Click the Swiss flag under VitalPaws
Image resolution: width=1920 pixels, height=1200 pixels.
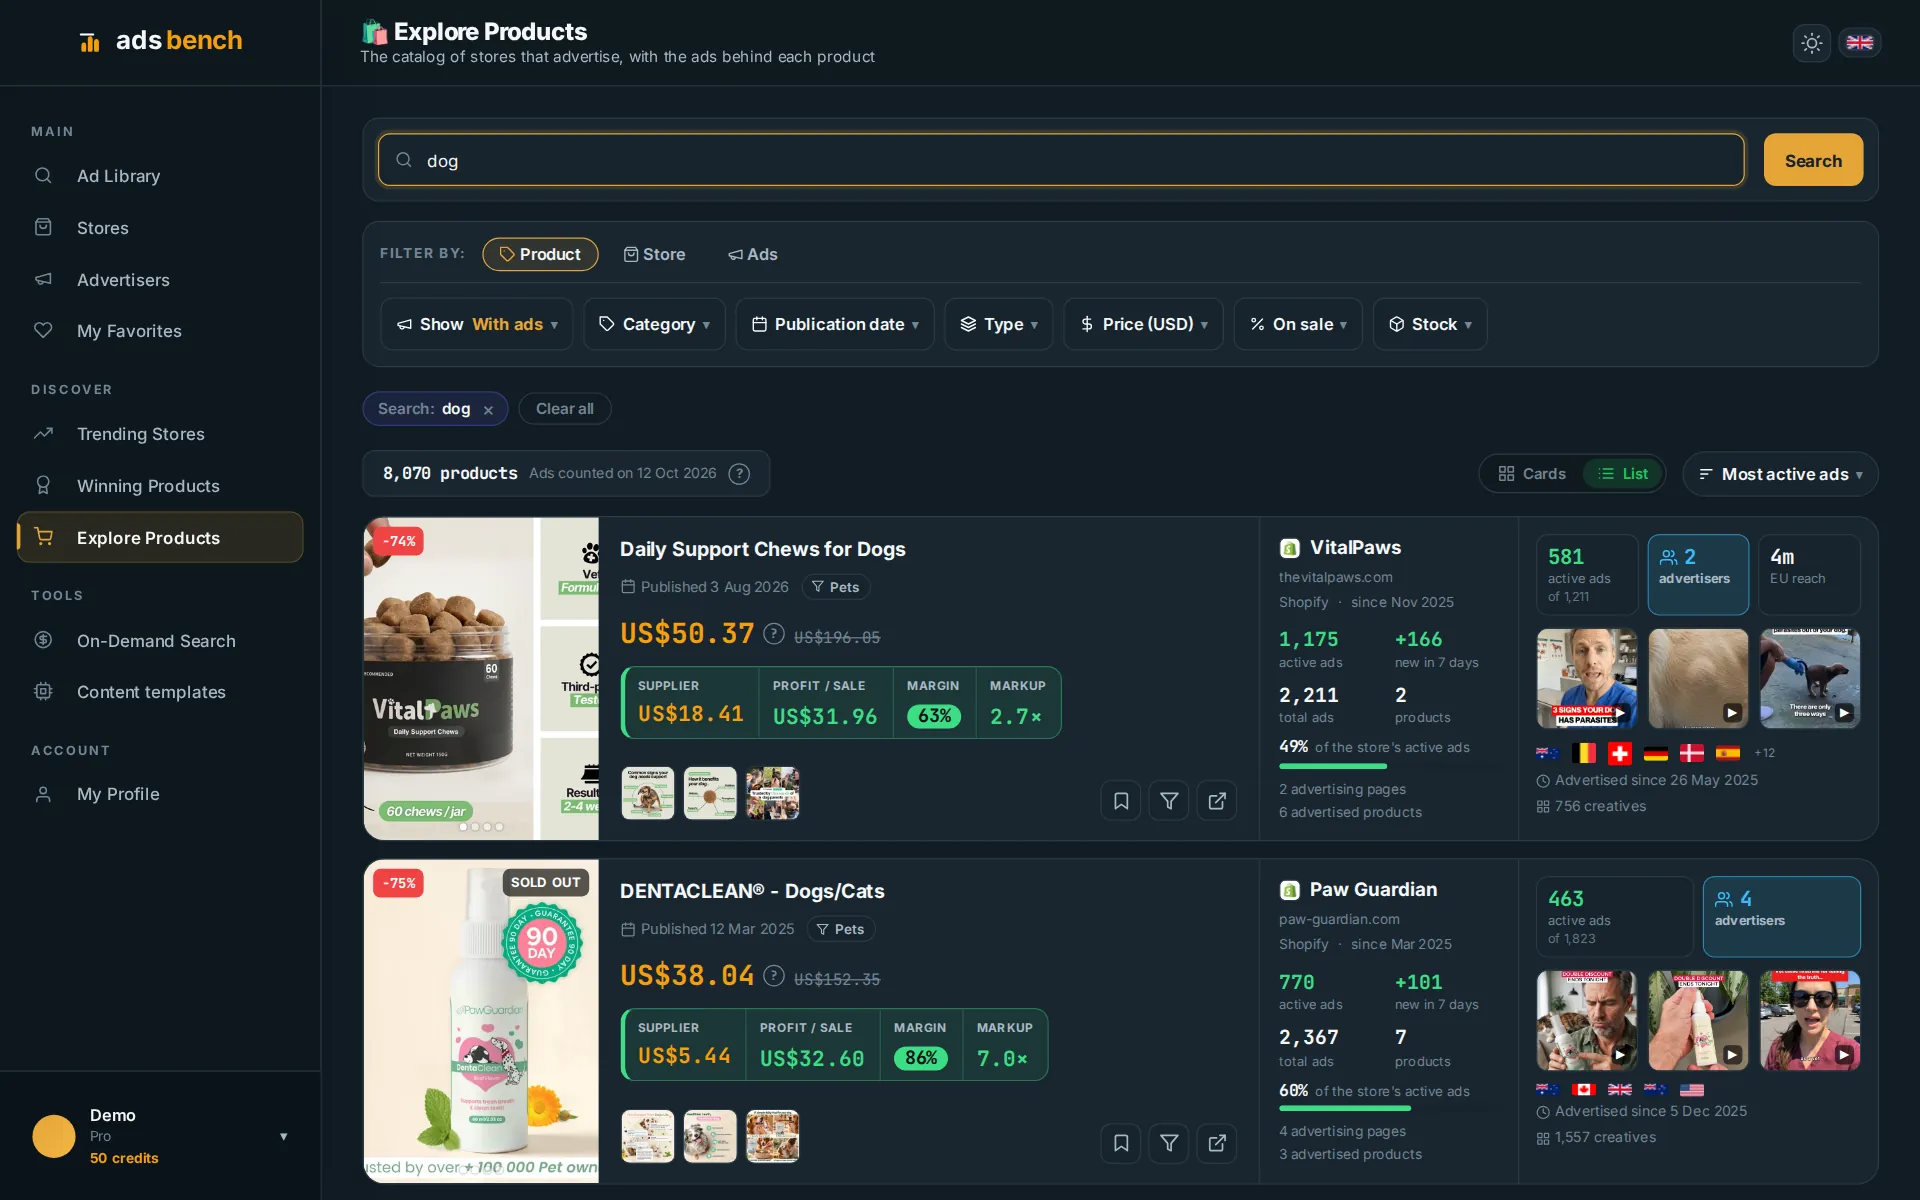coord(1620,753)
